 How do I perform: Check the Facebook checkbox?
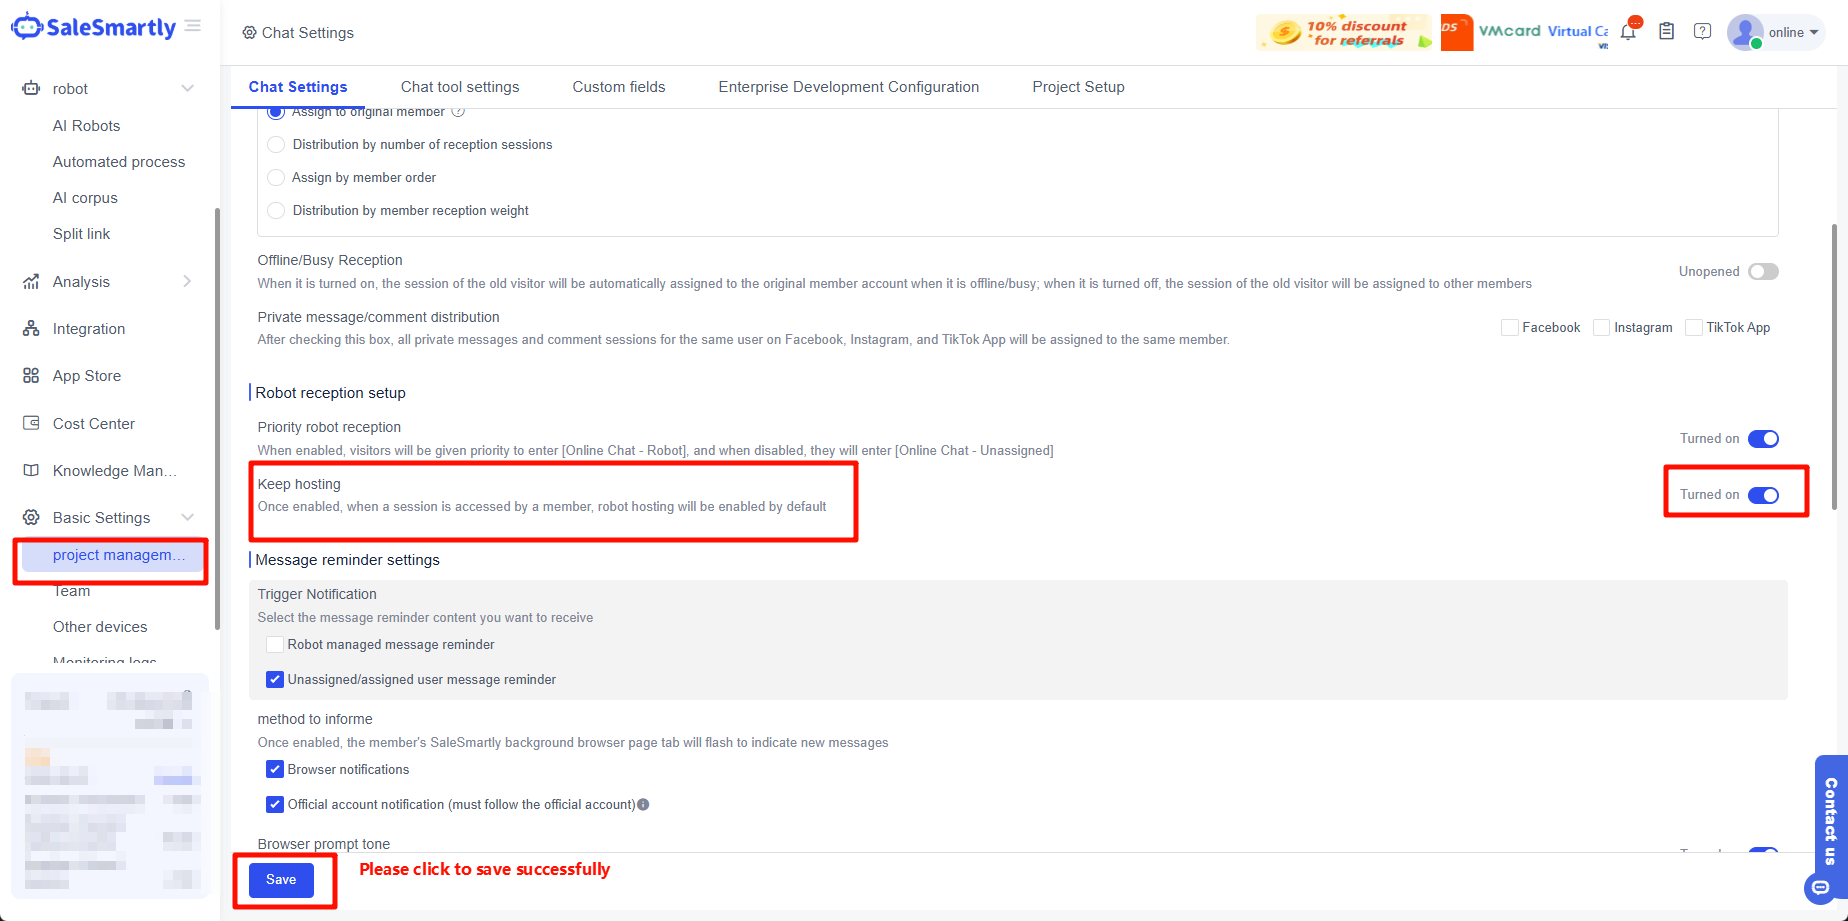[x=1510, y=328]
